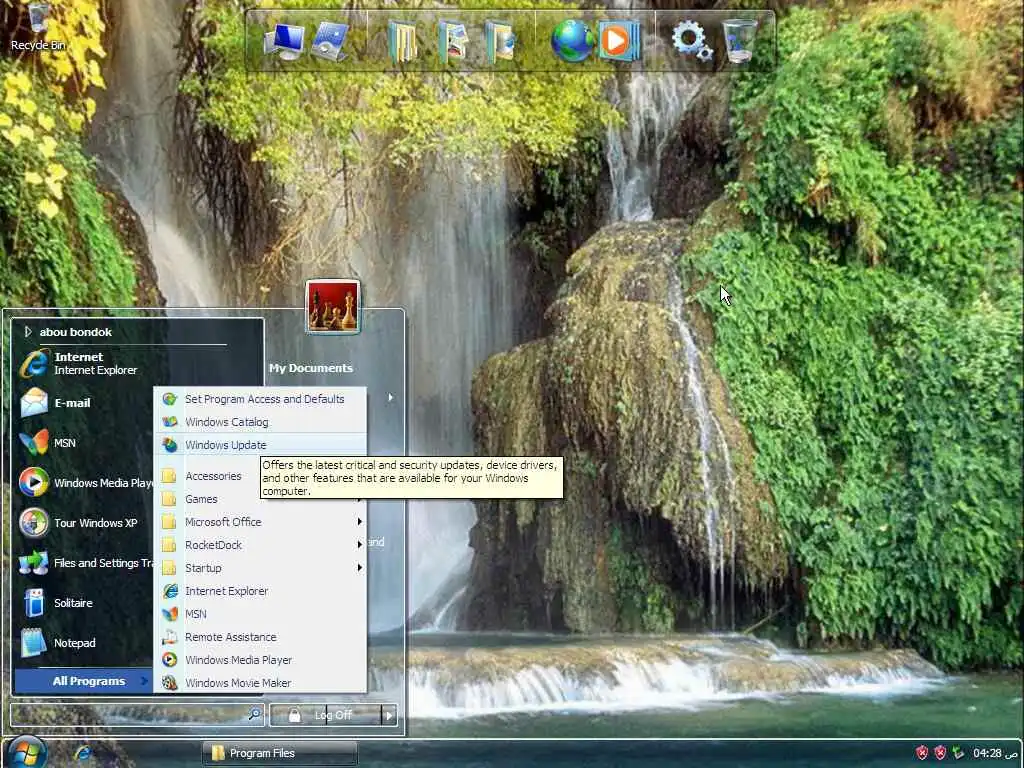Launch Windows Media Player from the left Start column

coord(85,483)
